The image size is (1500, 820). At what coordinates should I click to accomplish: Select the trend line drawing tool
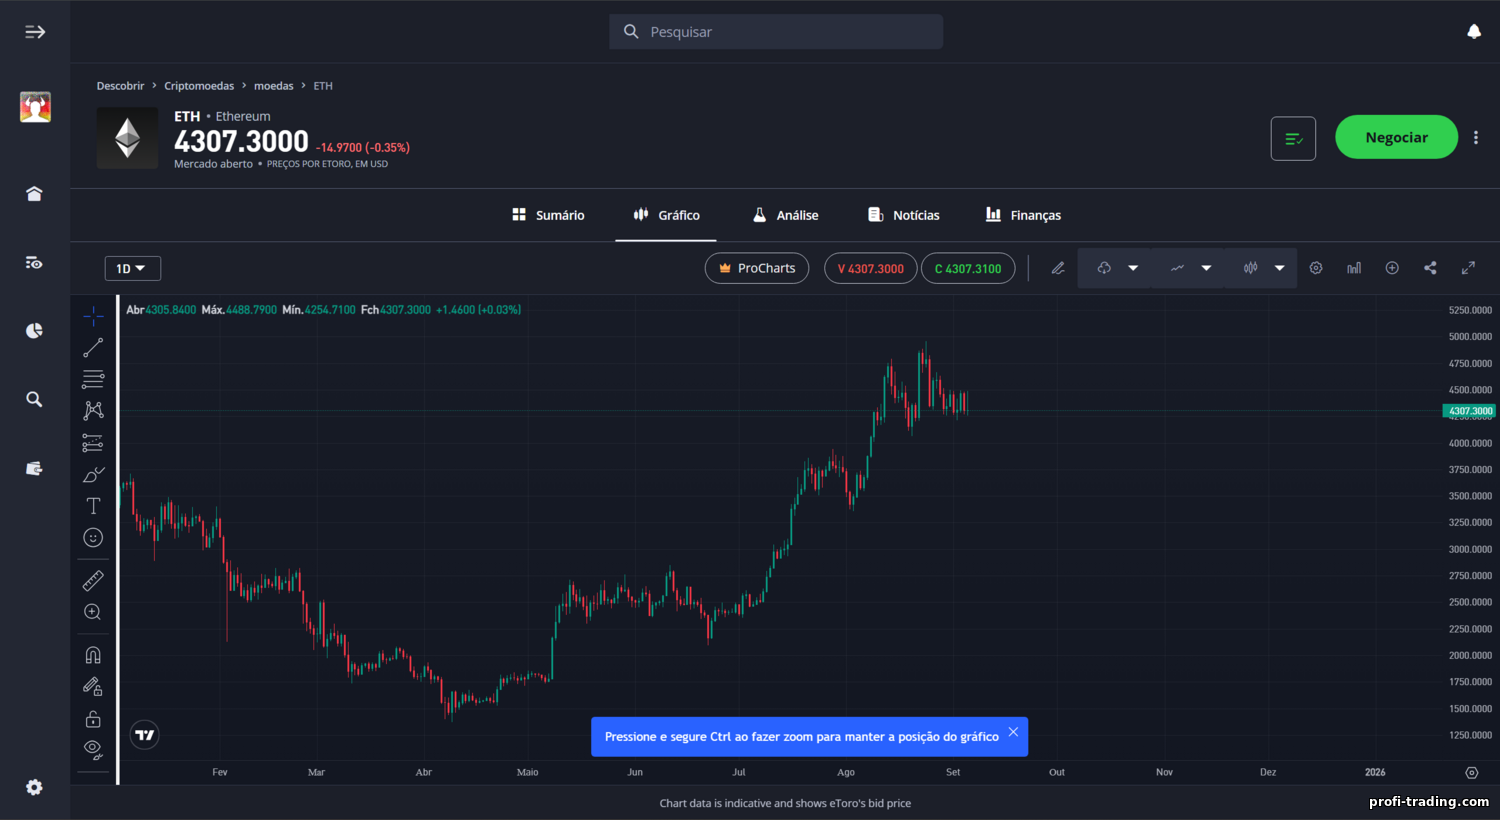coord(93,348)
